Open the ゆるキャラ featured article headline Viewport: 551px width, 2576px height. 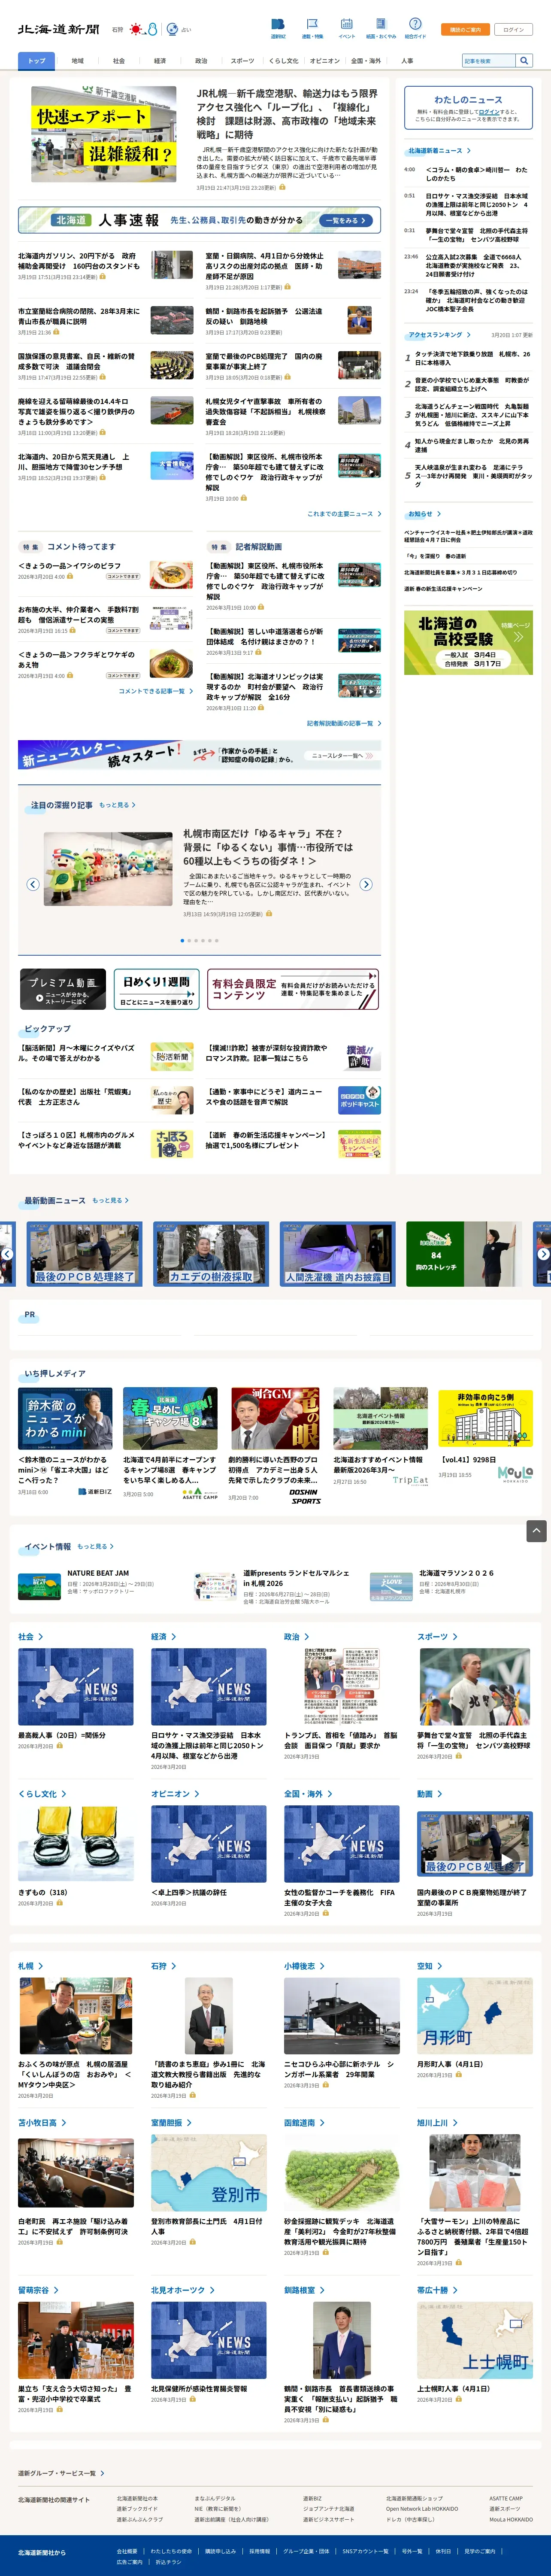pos(268,847)
